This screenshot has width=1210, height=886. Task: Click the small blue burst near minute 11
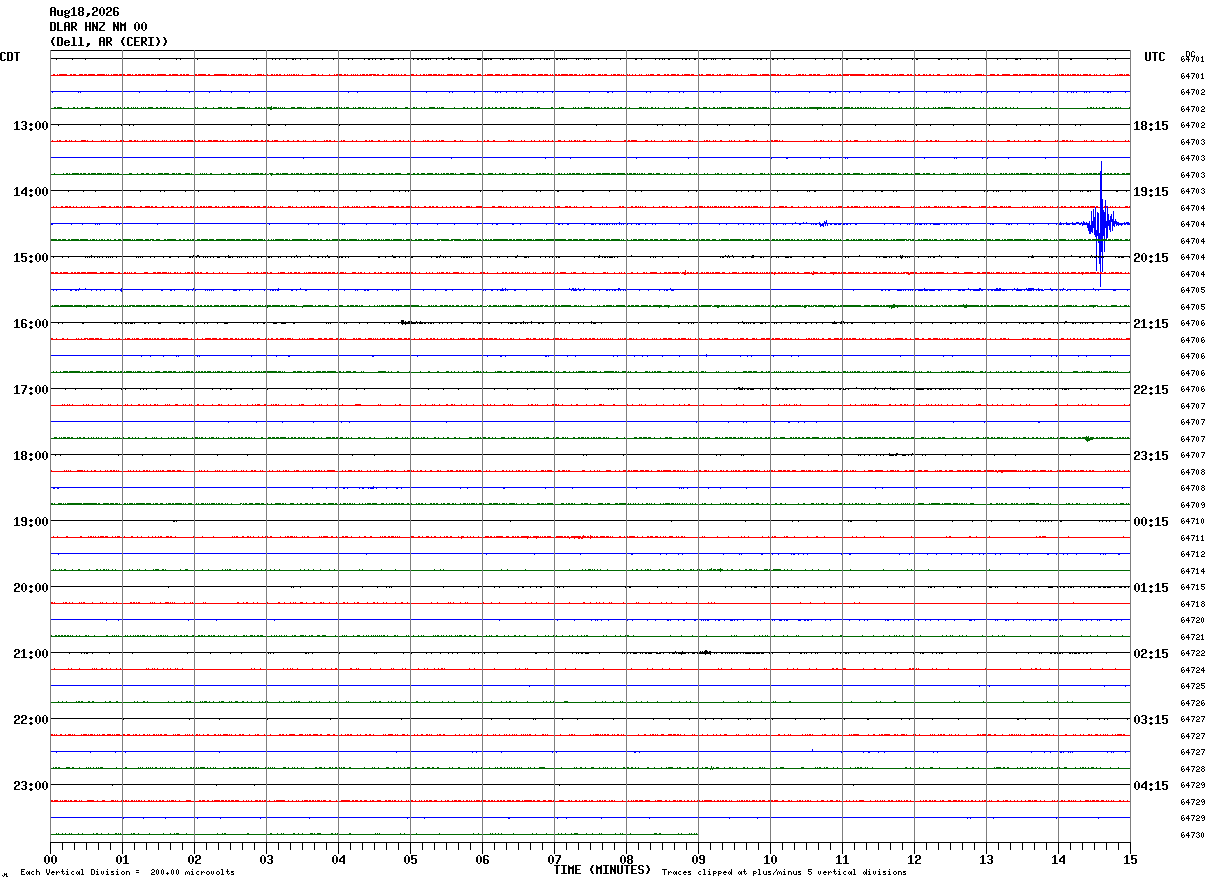tap(823, 224)
